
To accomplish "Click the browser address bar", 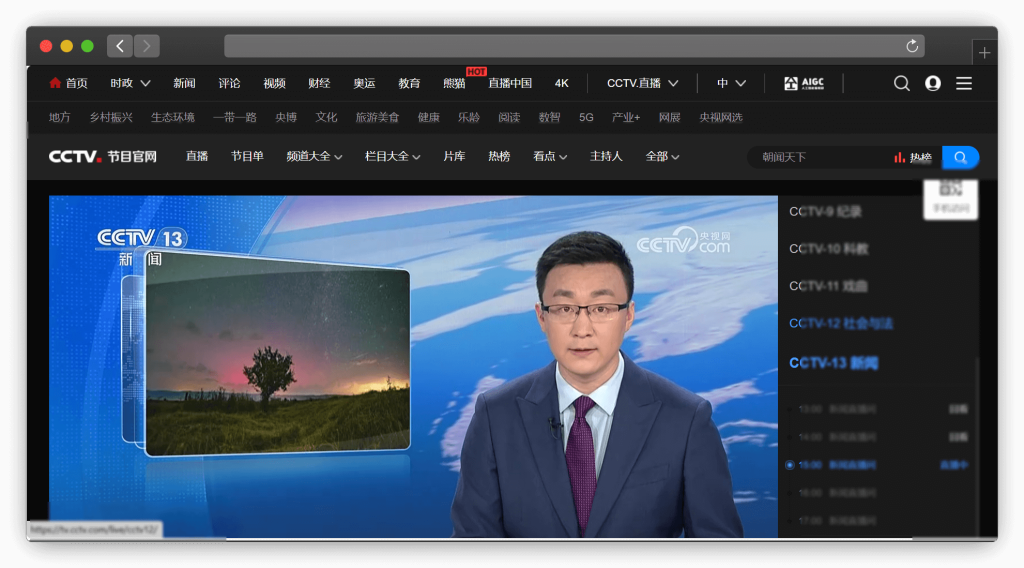I will pyautogui.click(x=574, y=46).
